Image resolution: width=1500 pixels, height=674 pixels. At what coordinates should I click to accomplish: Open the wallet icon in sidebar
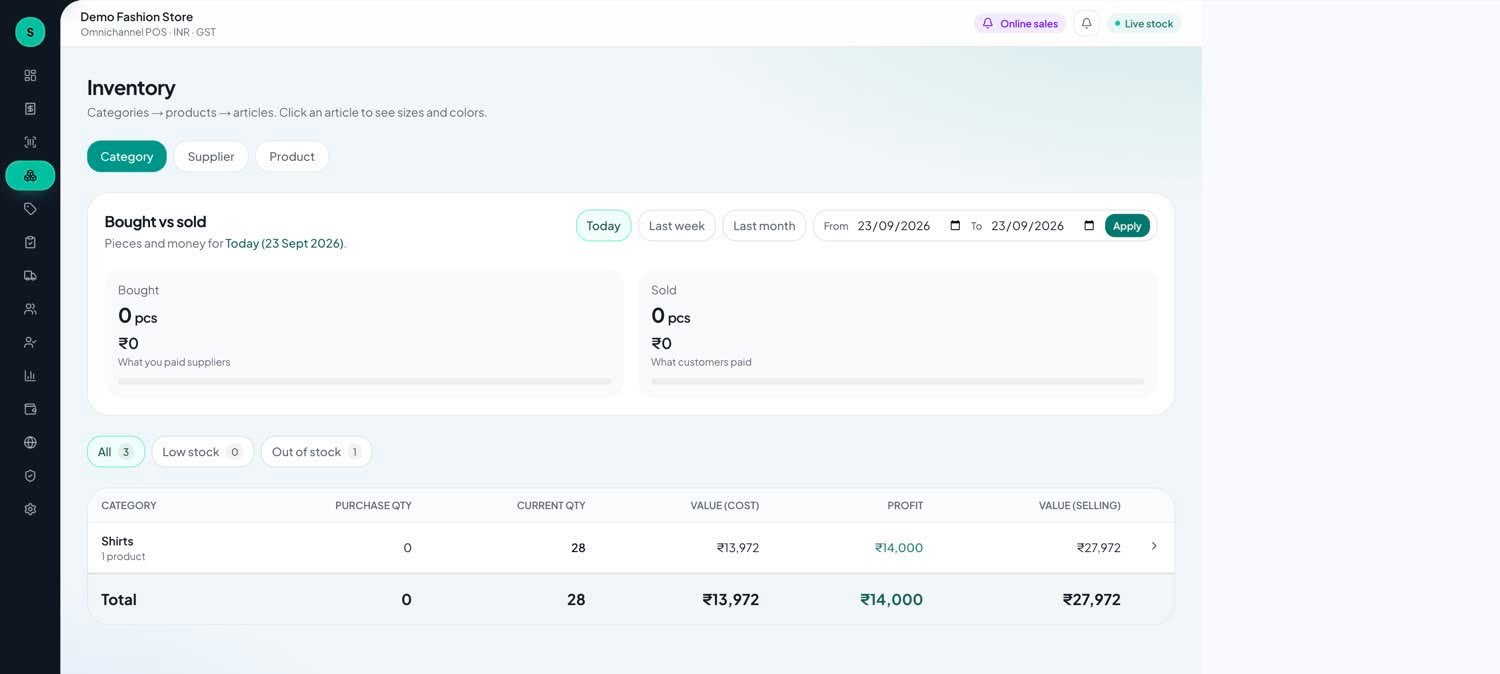pos(30,409)
